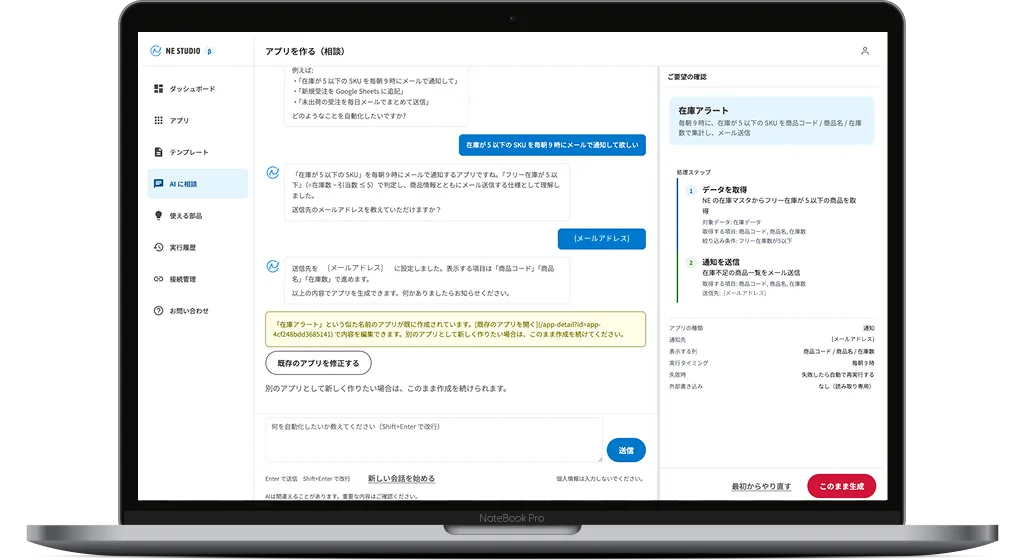The height and width of the screenshot is (560, 1025).
Task: Click the 在庫アラート summary card
Action: 771,121
